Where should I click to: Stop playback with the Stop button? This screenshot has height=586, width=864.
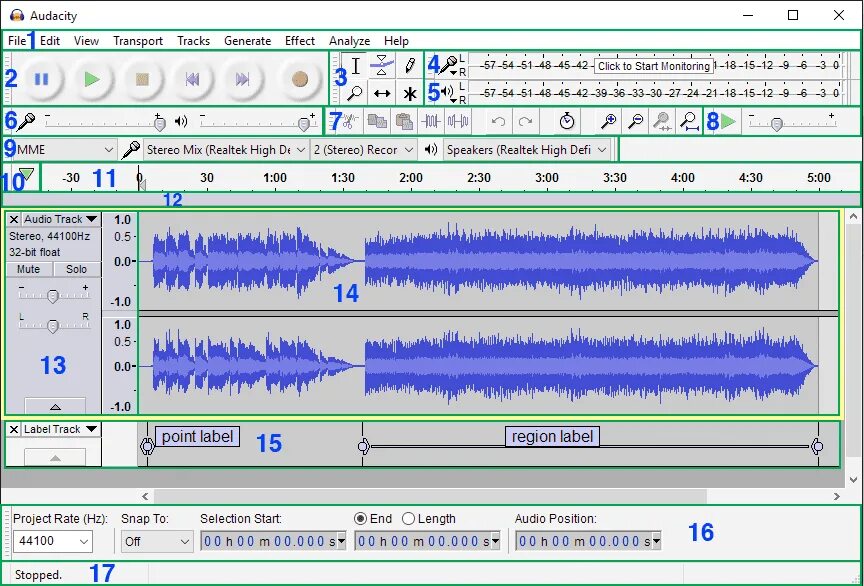(x=142, y=79)
